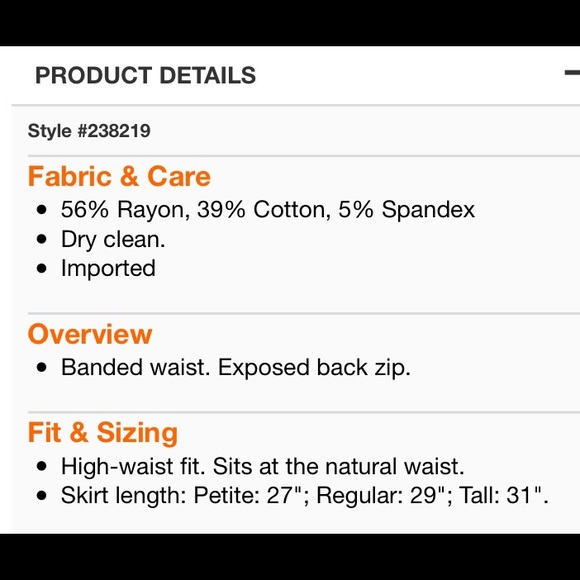This screenshot has height=580, width=580.
Task: Click the Skirt length measurements line
Action: pyautogui.click(x=304, y=495)
